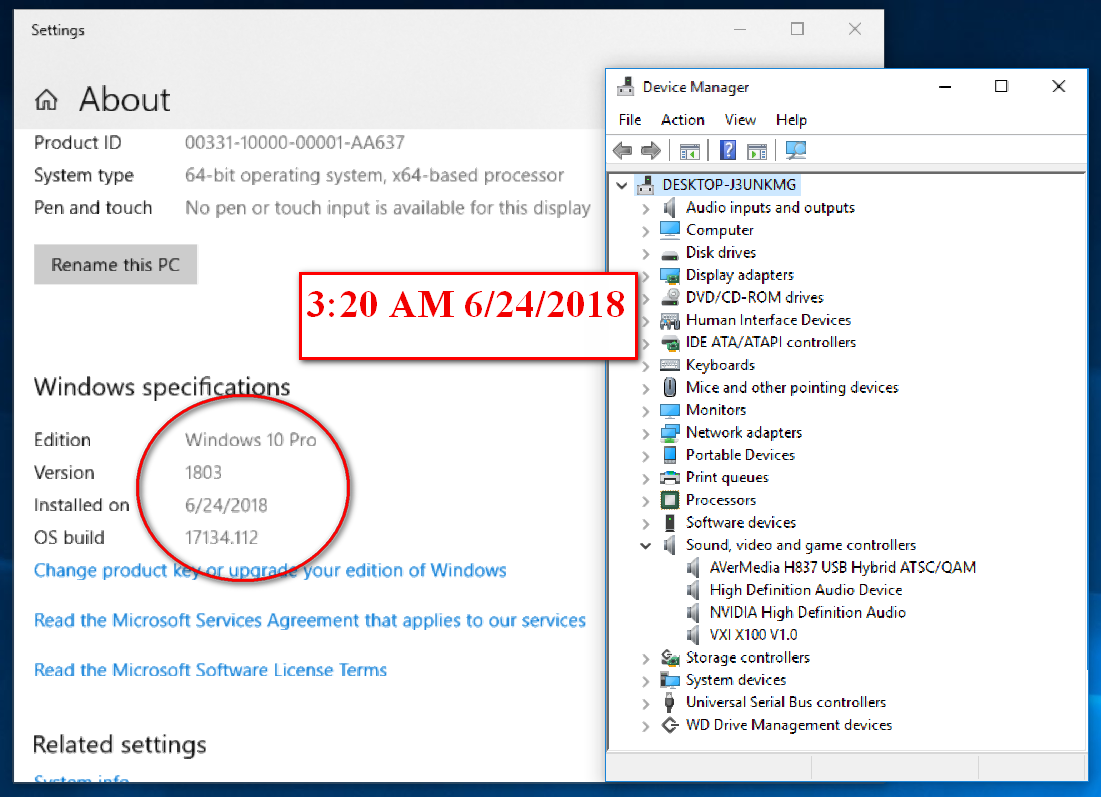The image size is (1101, 797).
Task: Click the System devices folder icon
Action: (x=670, y=680)
